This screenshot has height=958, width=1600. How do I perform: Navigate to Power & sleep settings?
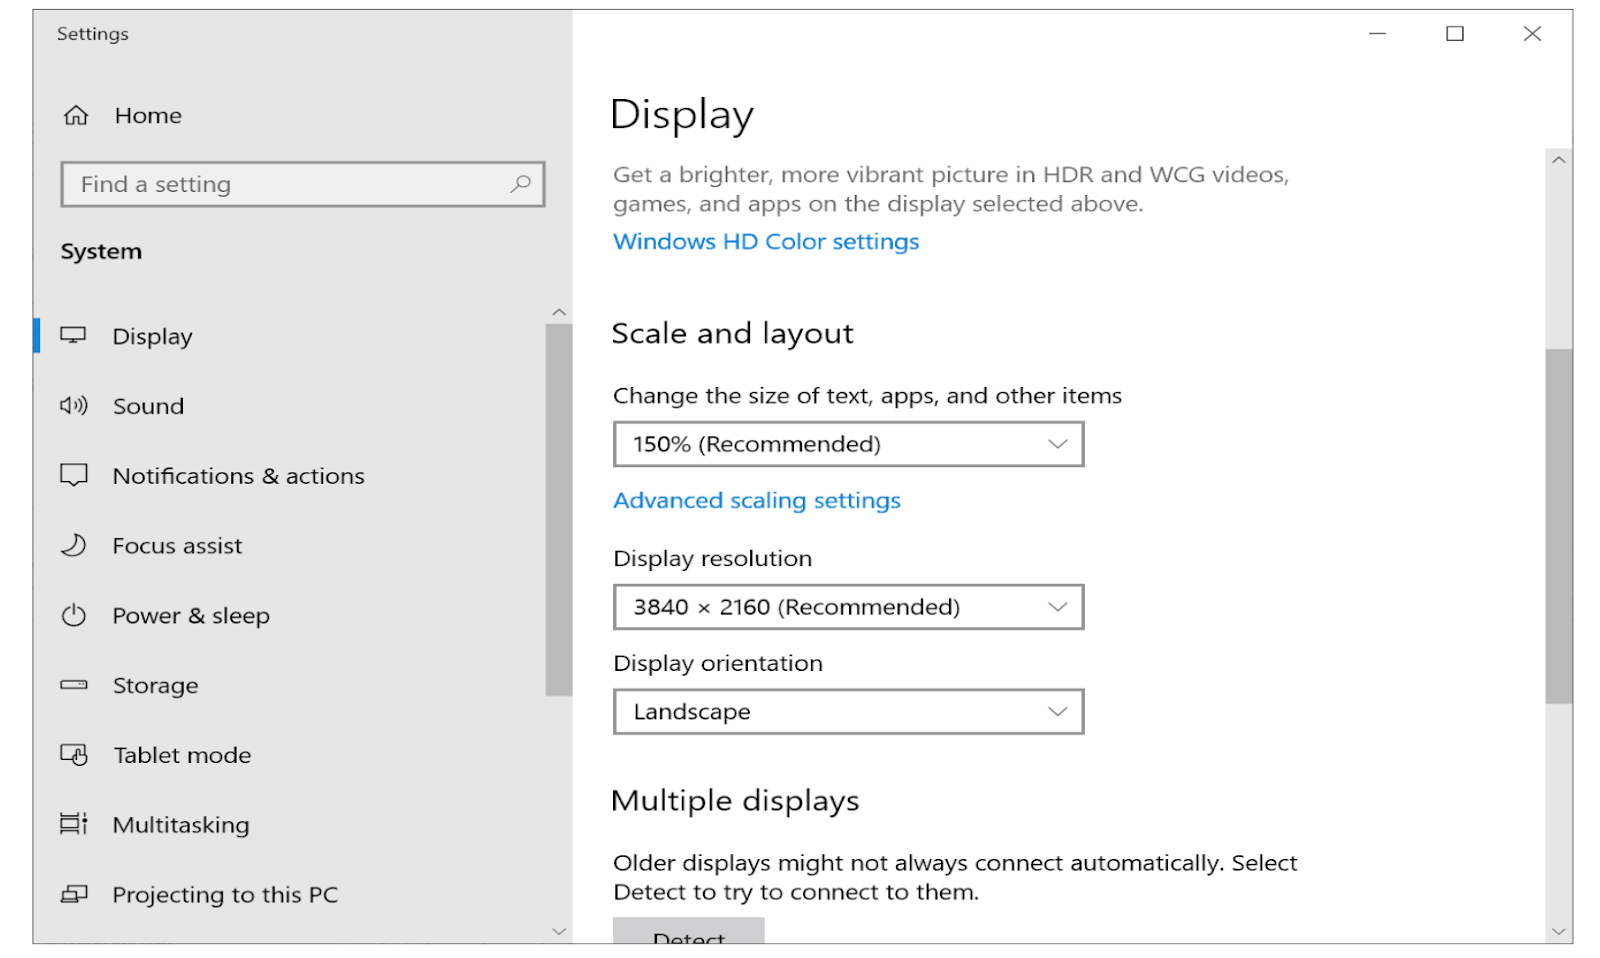click(191, 615)
